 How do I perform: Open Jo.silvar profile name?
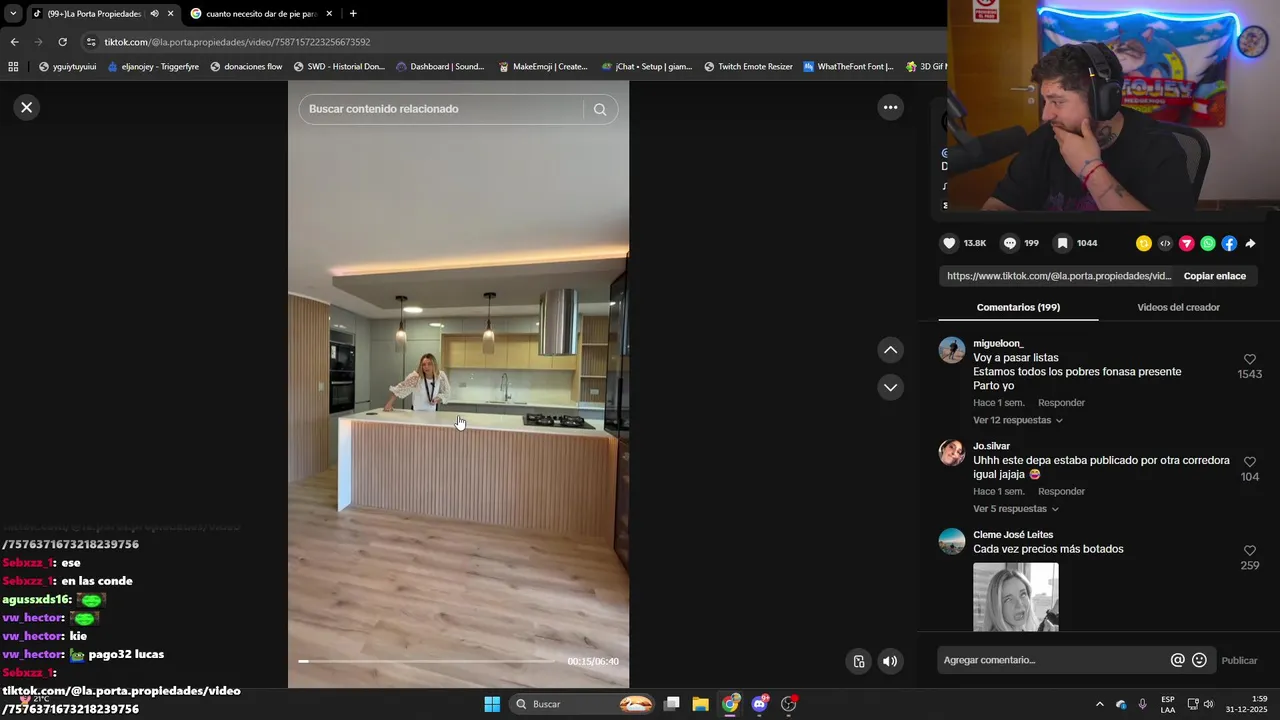point(991,446)
